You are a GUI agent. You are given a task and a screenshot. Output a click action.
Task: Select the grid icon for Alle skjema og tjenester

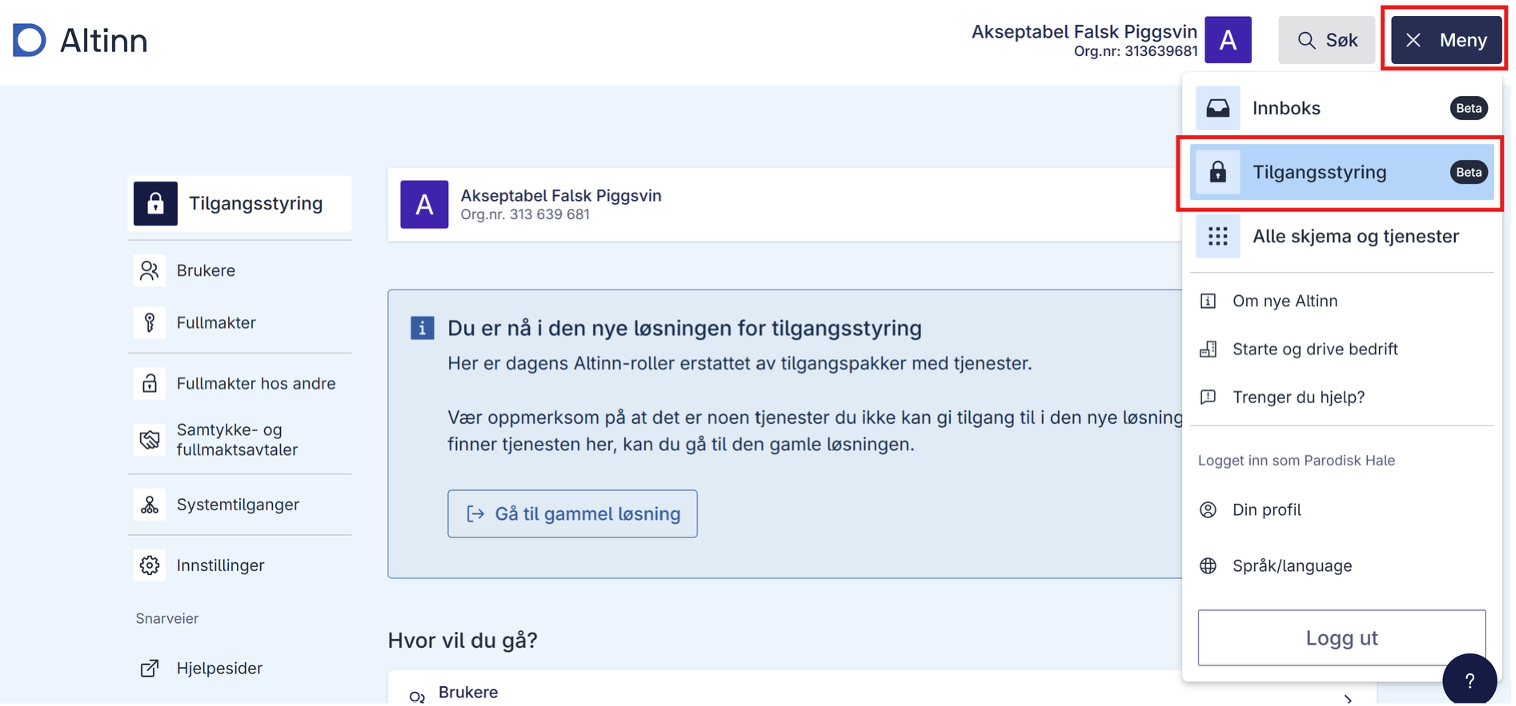1217,236
